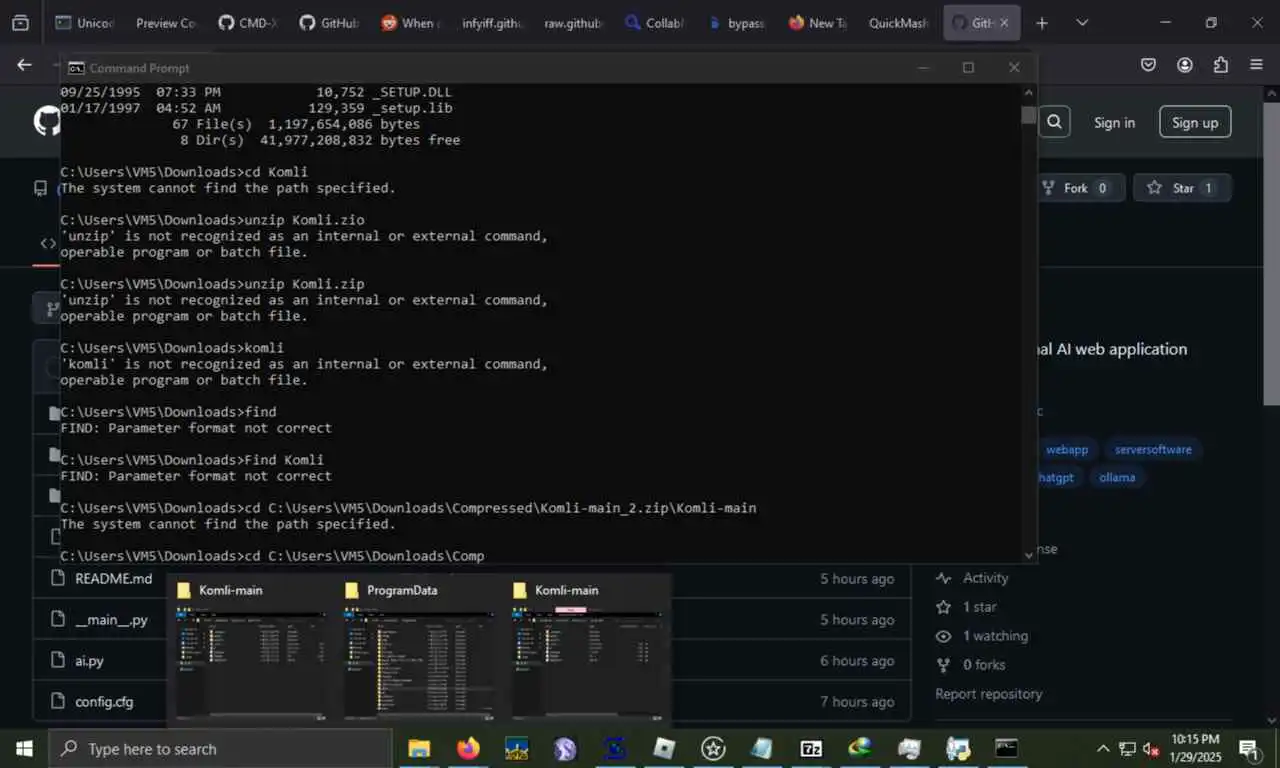1280x768 pixels.
Task: Click Command Prompt scrollbar up arrow
Action: coord(1029,92)
